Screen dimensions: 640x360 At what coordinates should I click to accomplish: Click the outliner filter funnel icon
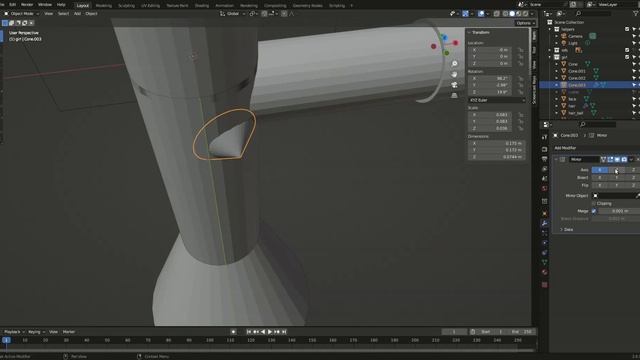[x=636, y=13]
